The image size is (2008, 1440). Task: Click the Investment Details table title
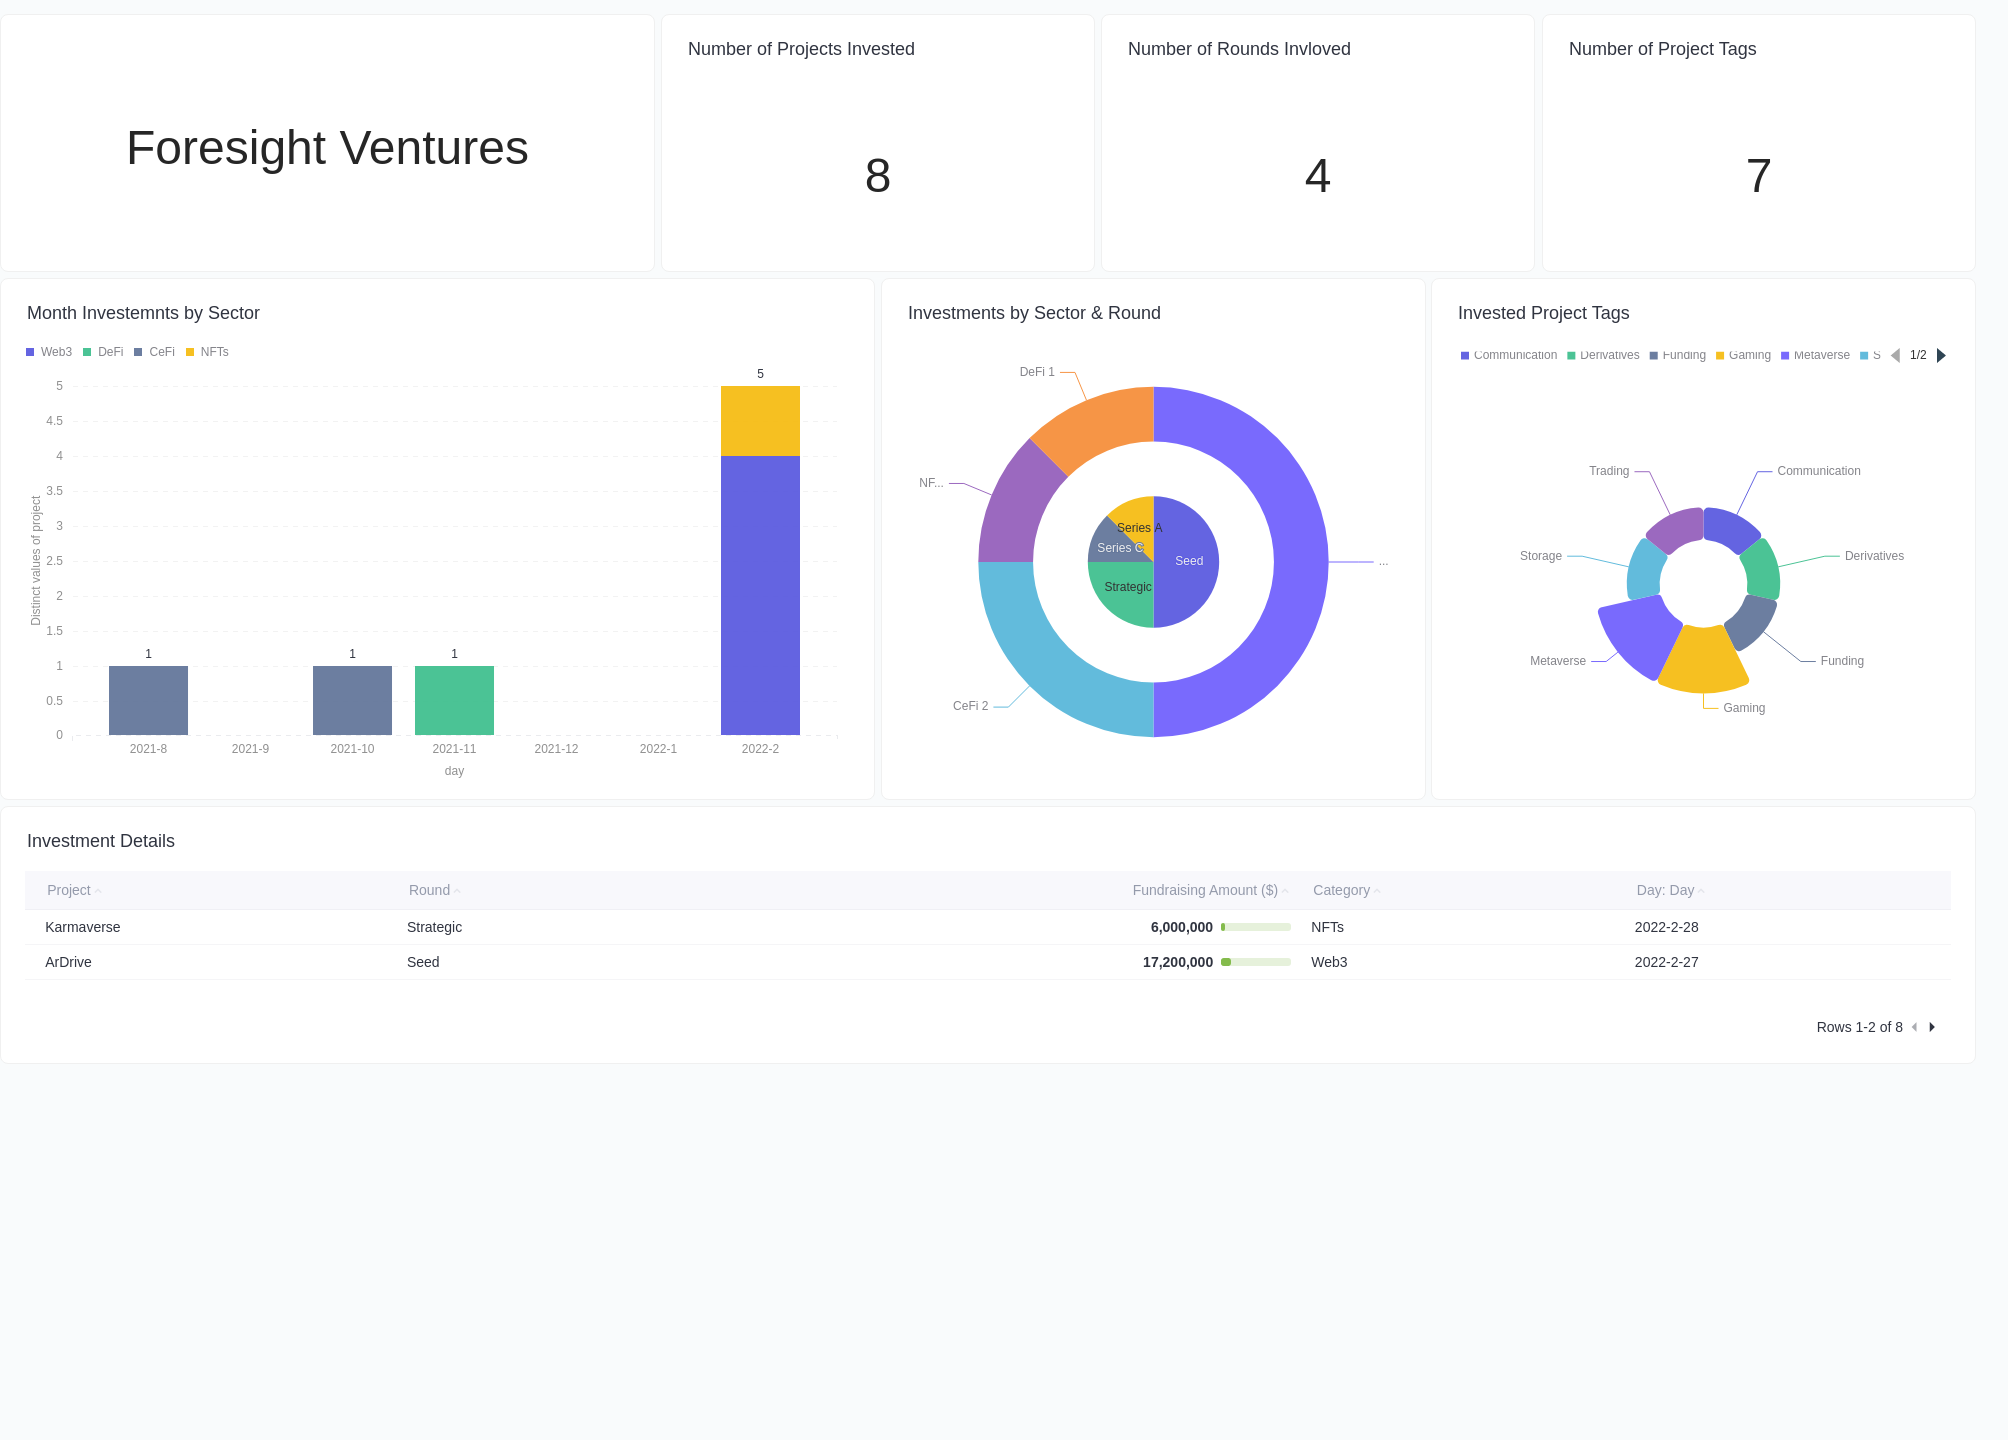(101, 841)
